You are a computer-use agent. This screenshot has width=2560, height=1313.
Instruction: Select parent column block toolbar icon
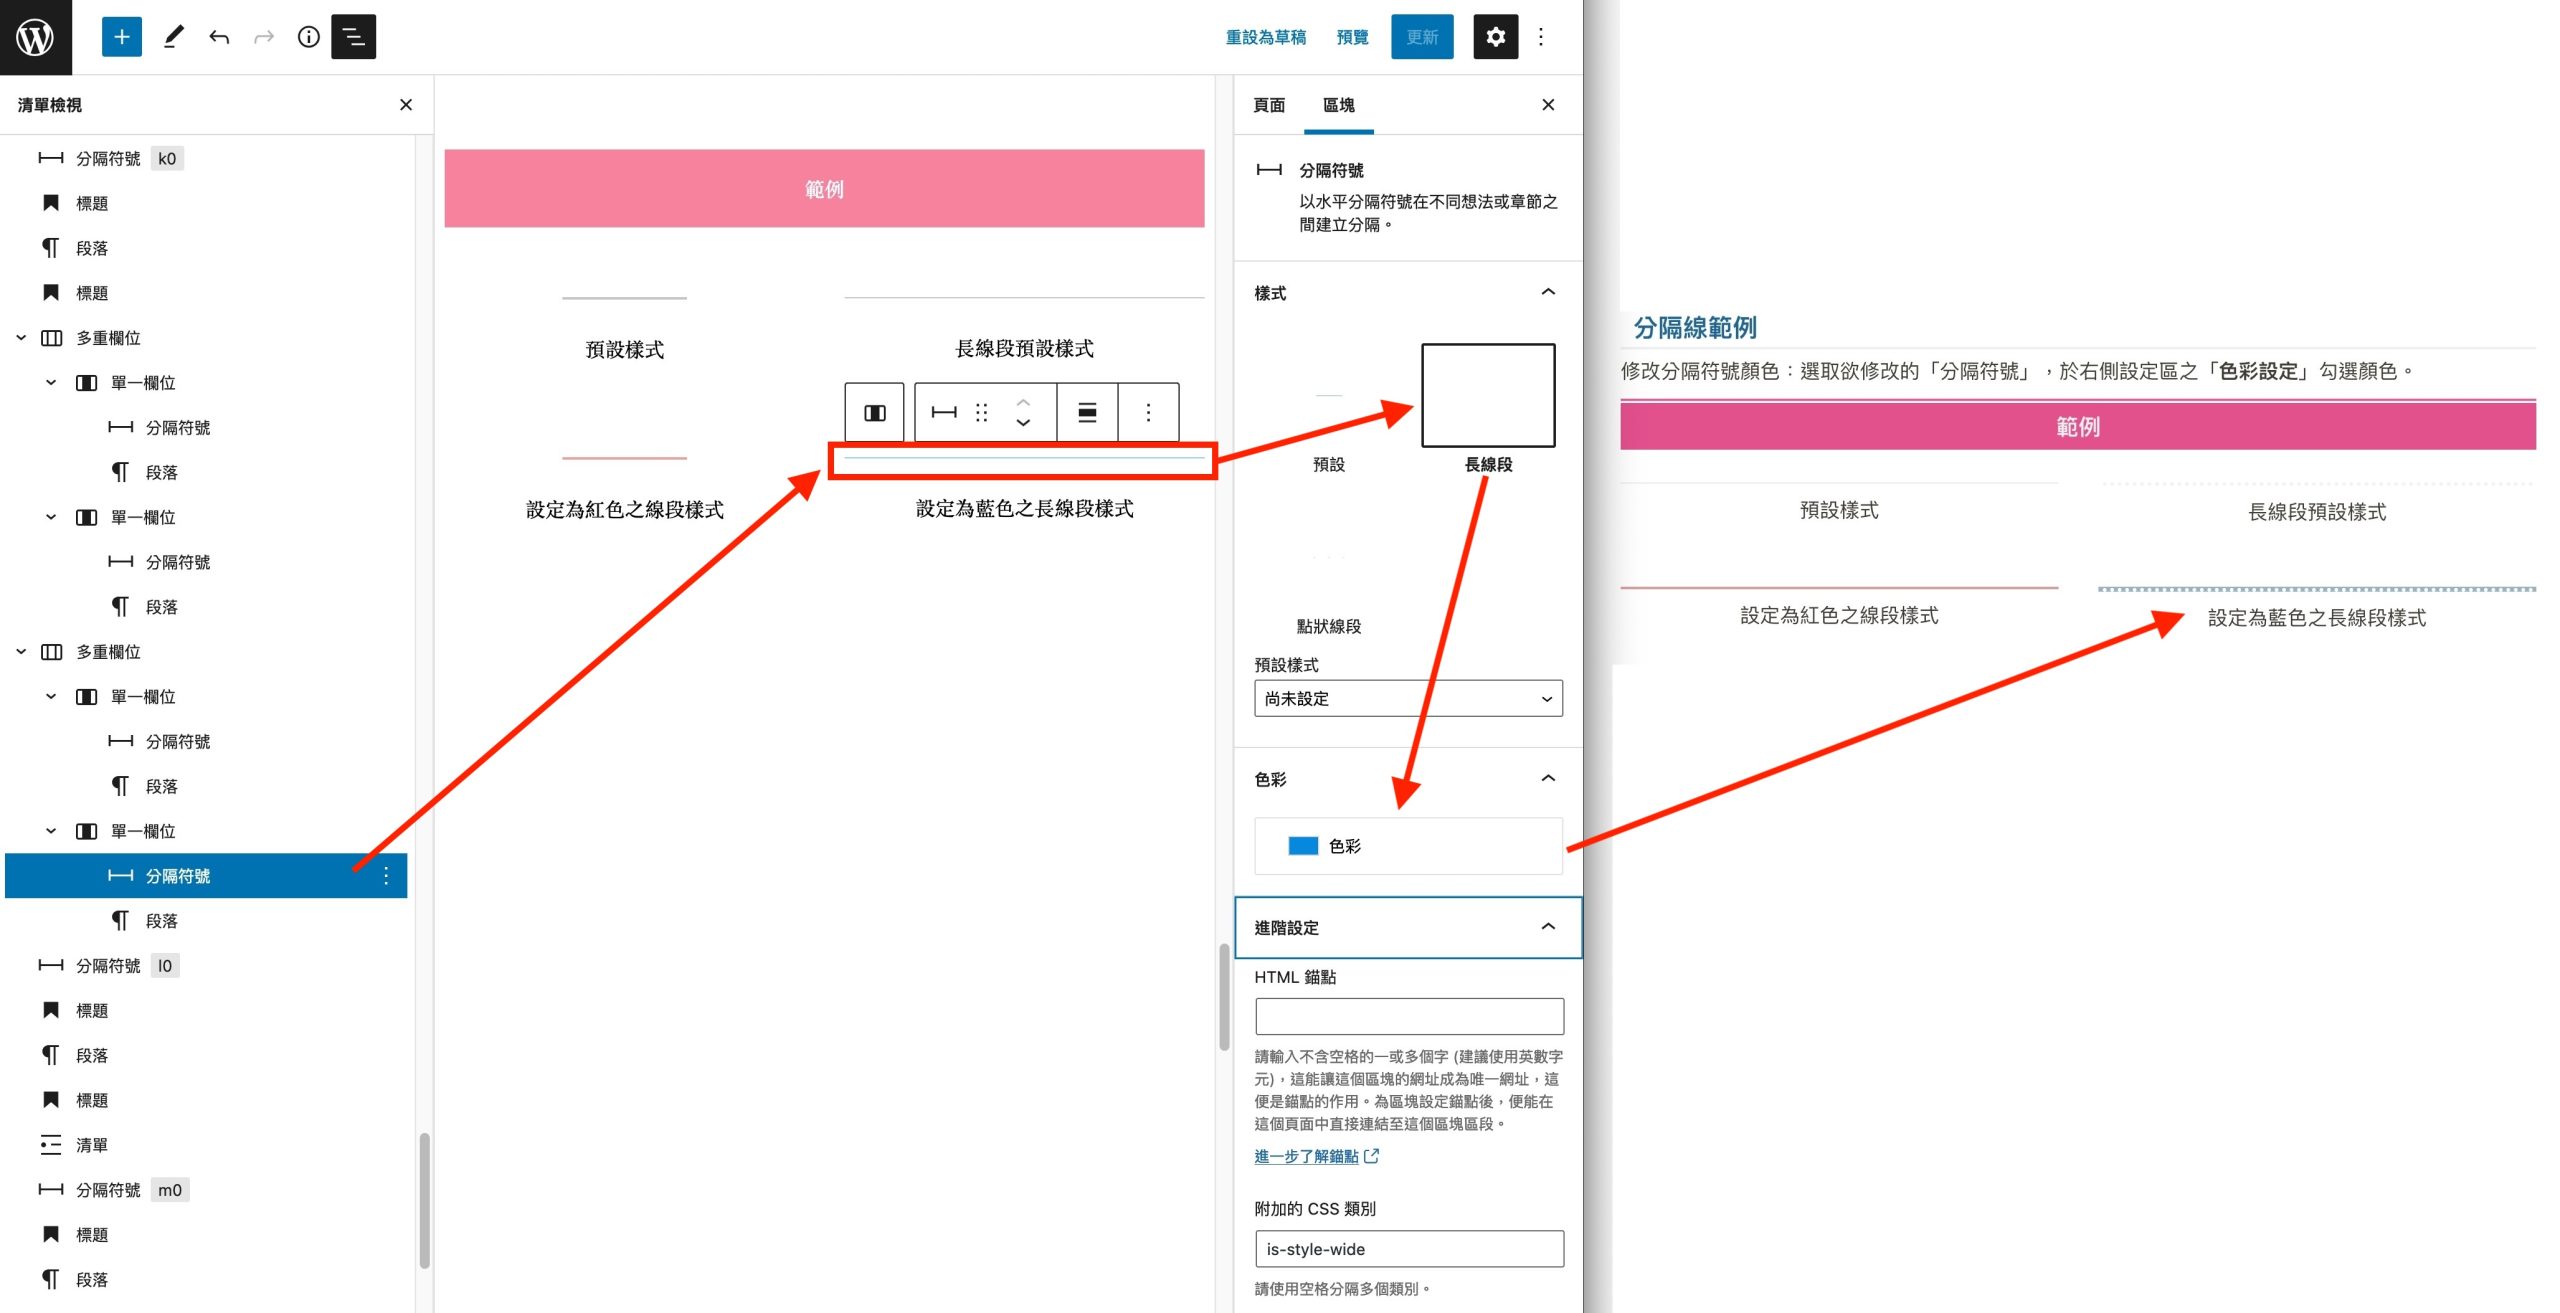[x=874, y=412]
